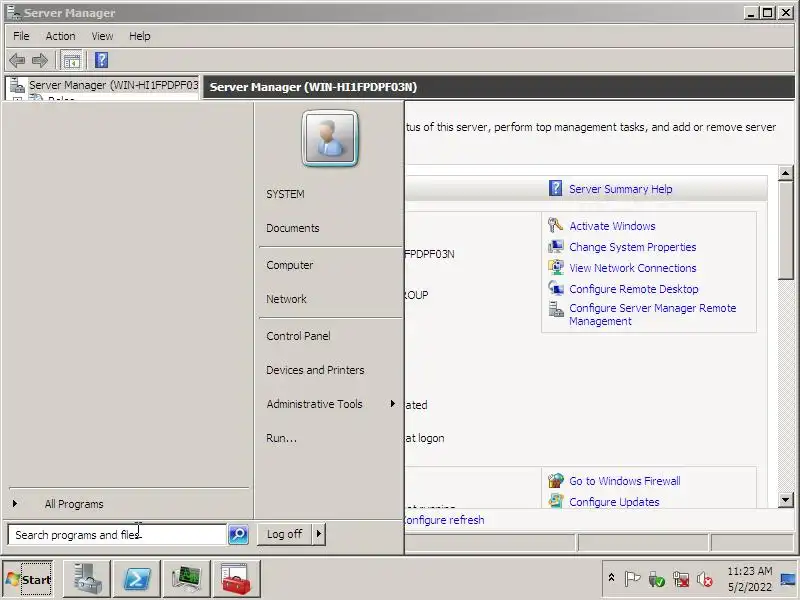800x600 pixels.
Task: Click the network status tray icon
Action: (681, 579)
